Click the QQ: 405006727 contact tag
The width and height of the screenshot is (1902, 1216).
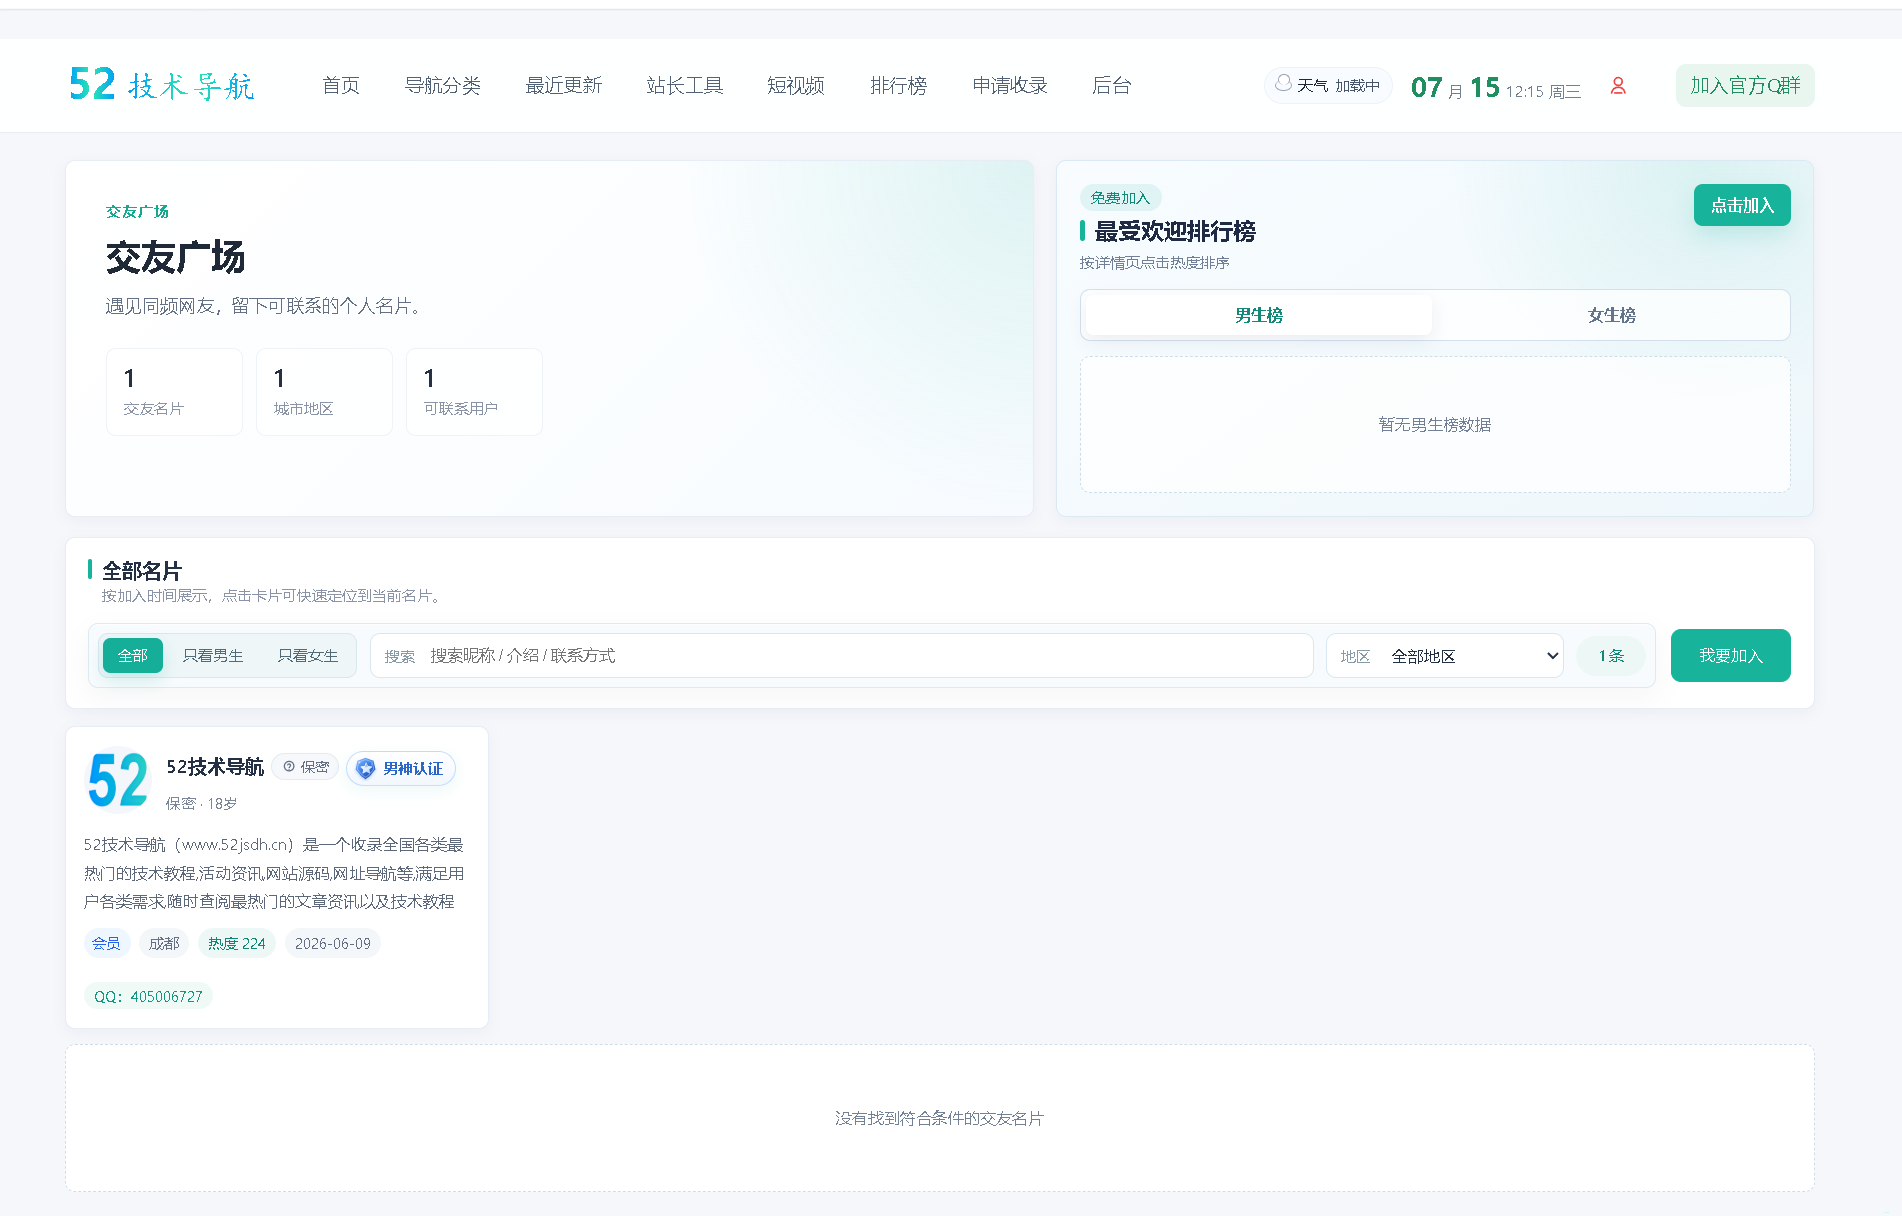click(x=148, y=997)
